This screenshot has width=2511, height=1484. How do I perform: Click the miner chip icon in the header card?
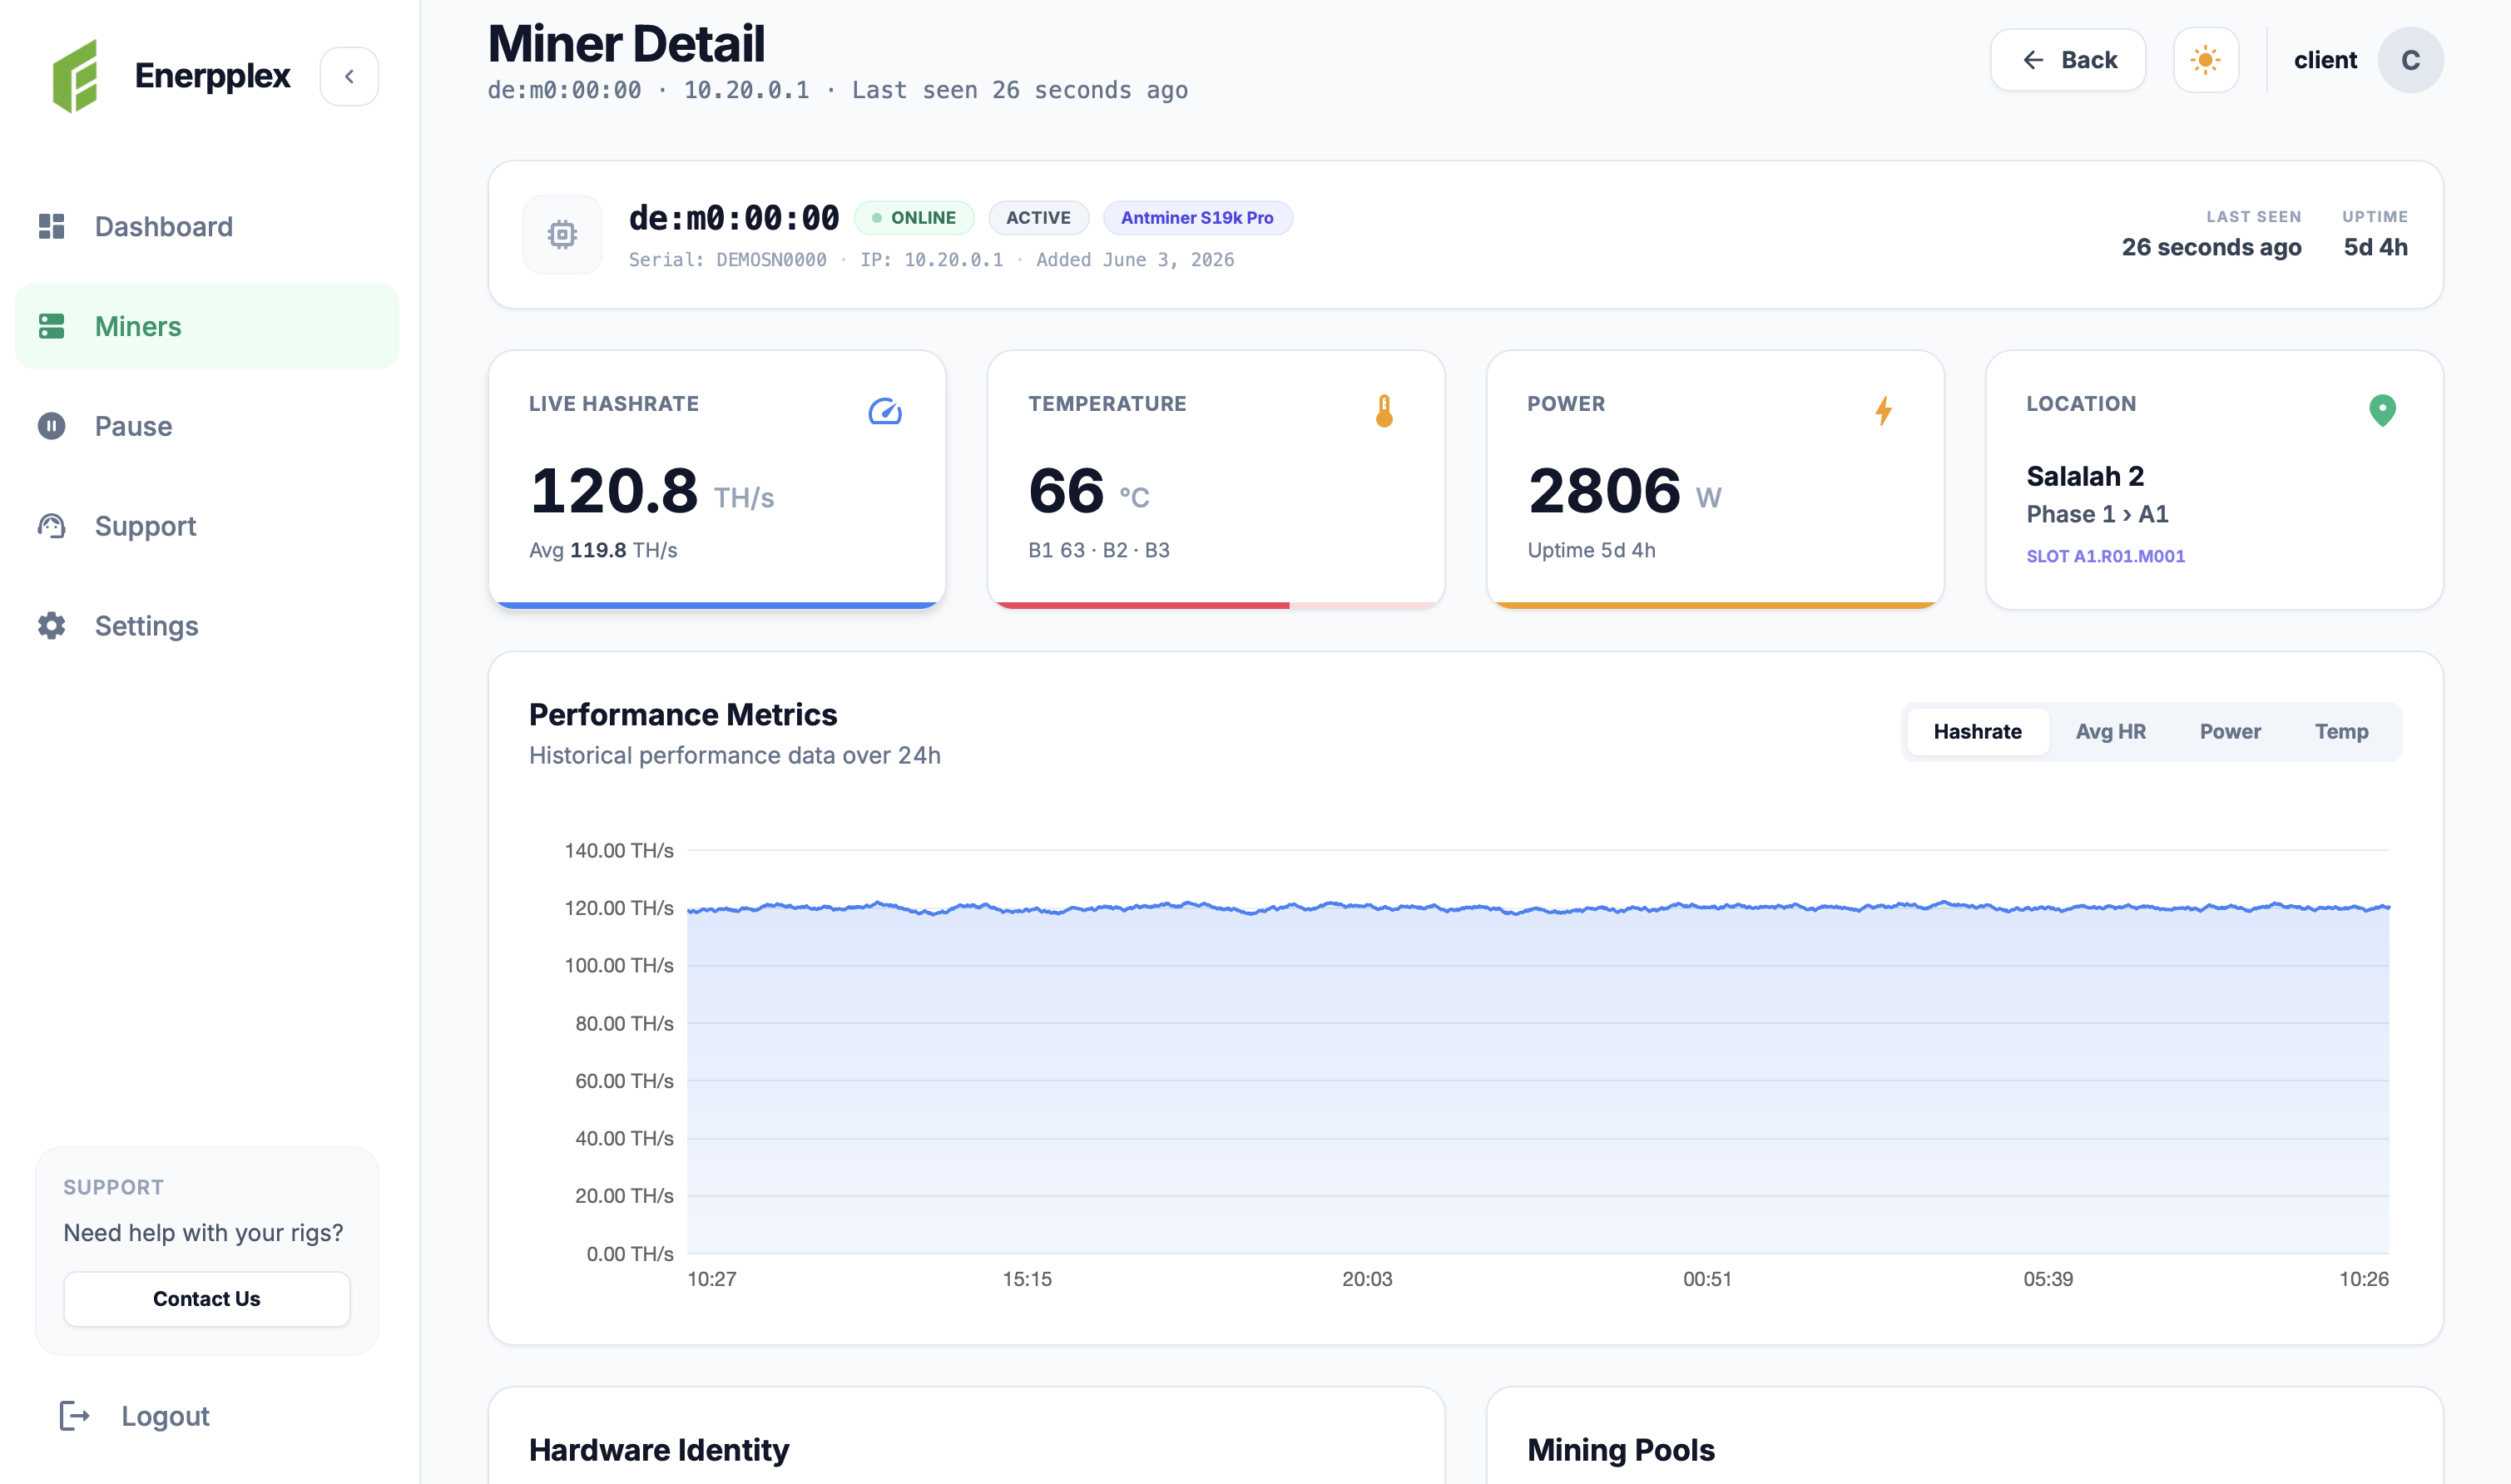pyautogui.click(x=562, y=234)
